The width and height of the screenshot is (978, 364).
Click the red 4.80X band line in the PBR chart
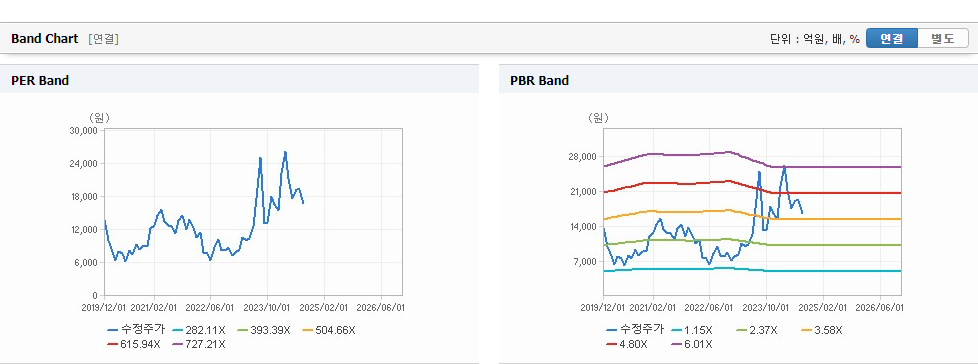click(x=842, y=193)
